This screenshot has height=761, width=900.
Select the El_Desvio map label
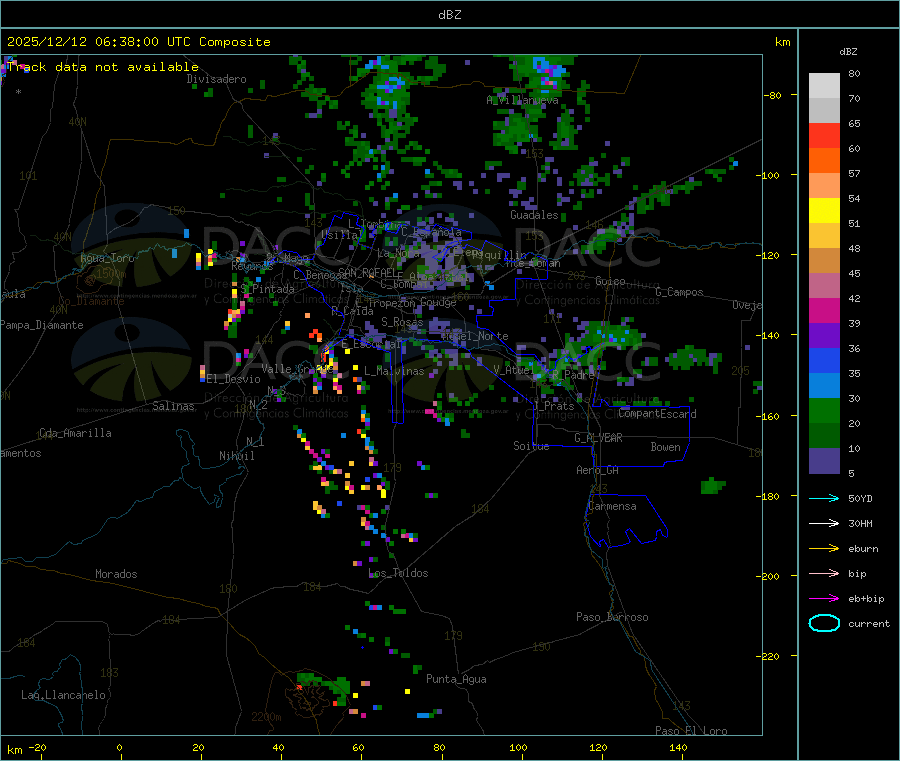point(234,379)
